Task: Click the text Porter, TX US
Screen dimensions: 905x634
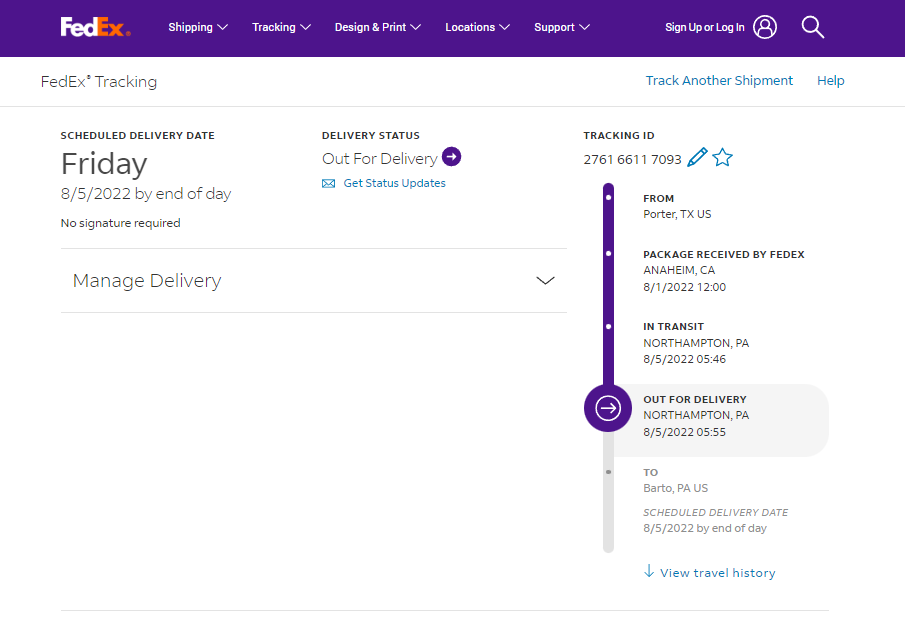Action: click(677, 214)
